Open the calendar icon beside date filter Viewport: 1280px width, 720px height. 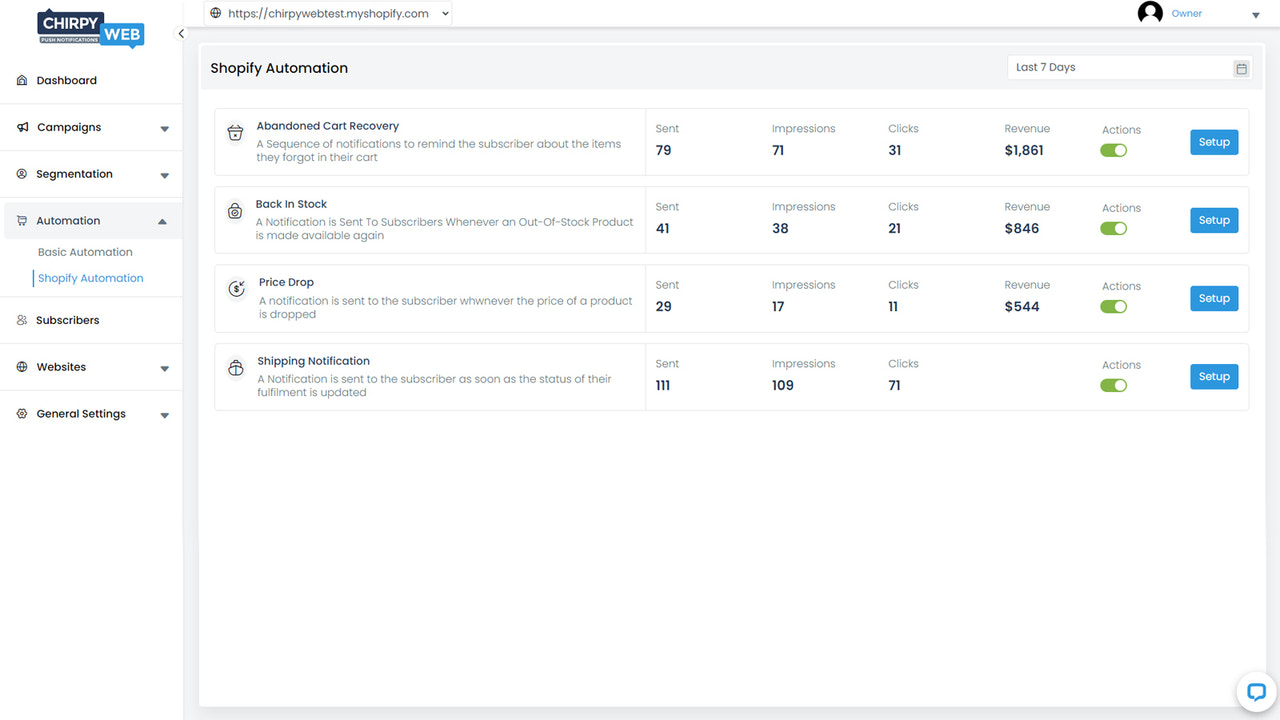[1241, 68]
